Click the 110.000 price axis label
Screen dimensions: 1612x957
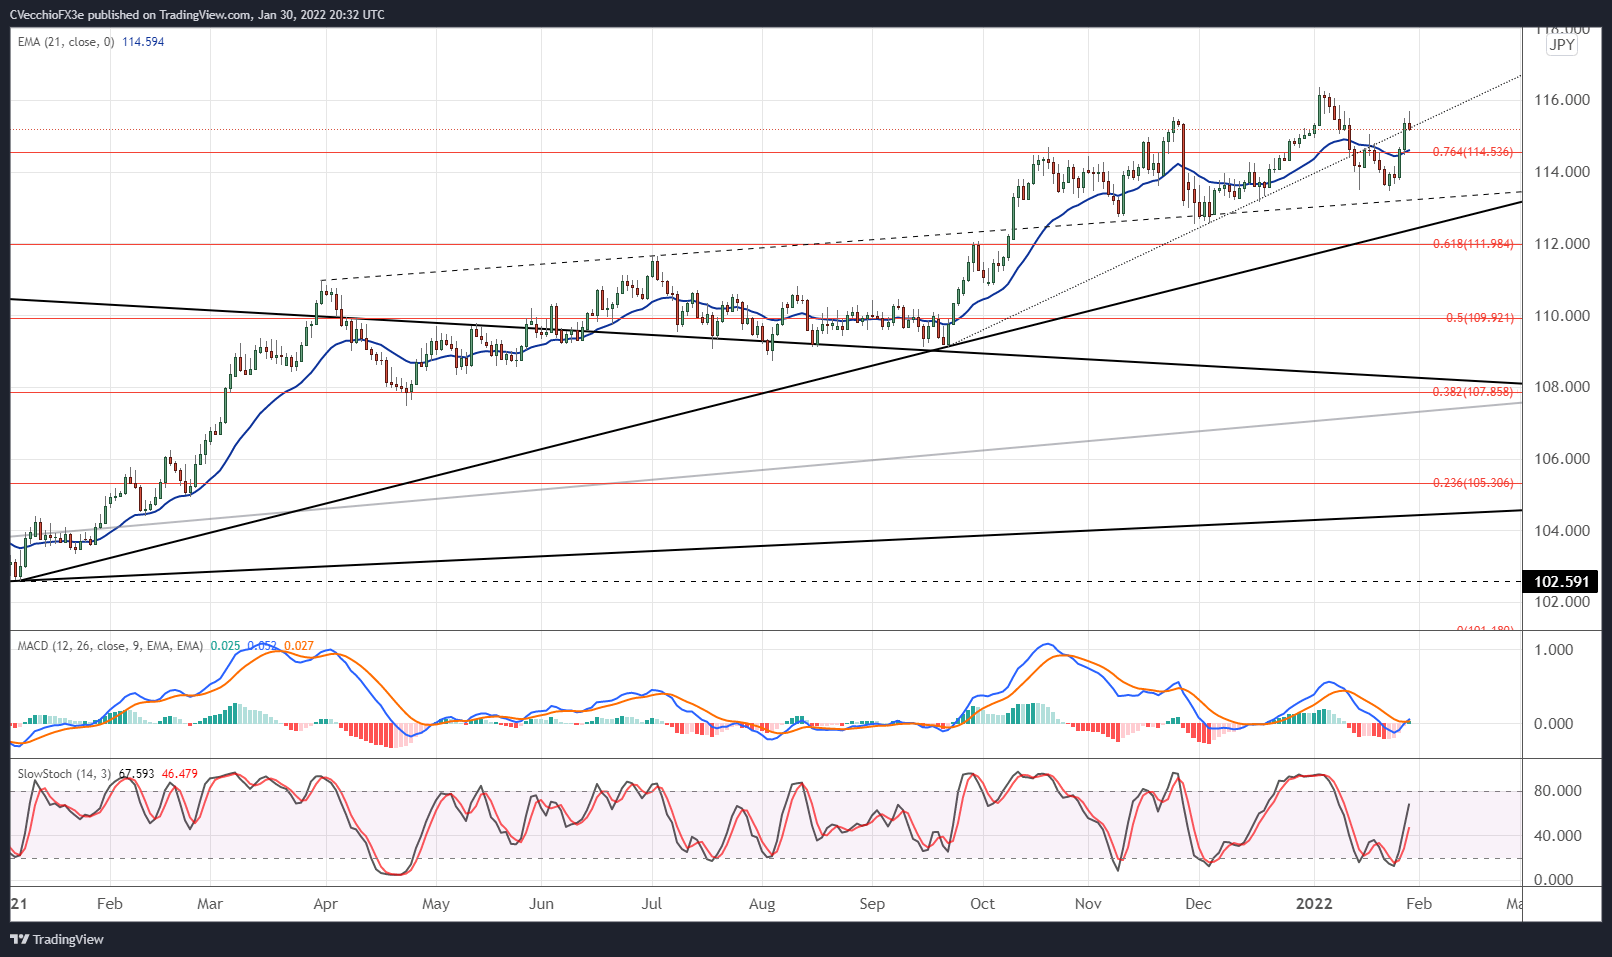1562,316
